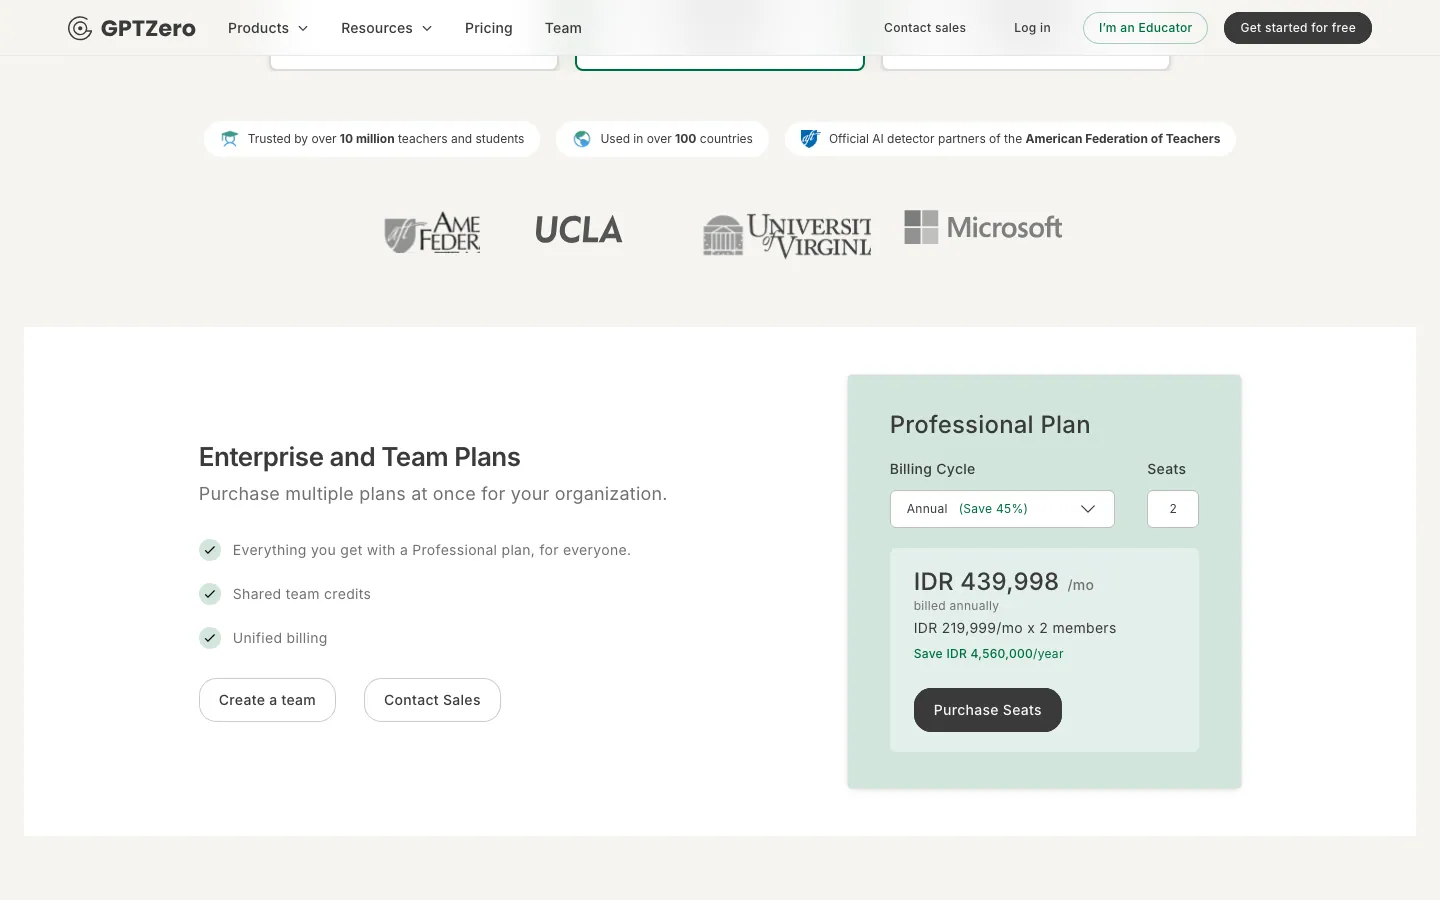
Task: Click the American Federation of Teachers logo
Action: 432,232
